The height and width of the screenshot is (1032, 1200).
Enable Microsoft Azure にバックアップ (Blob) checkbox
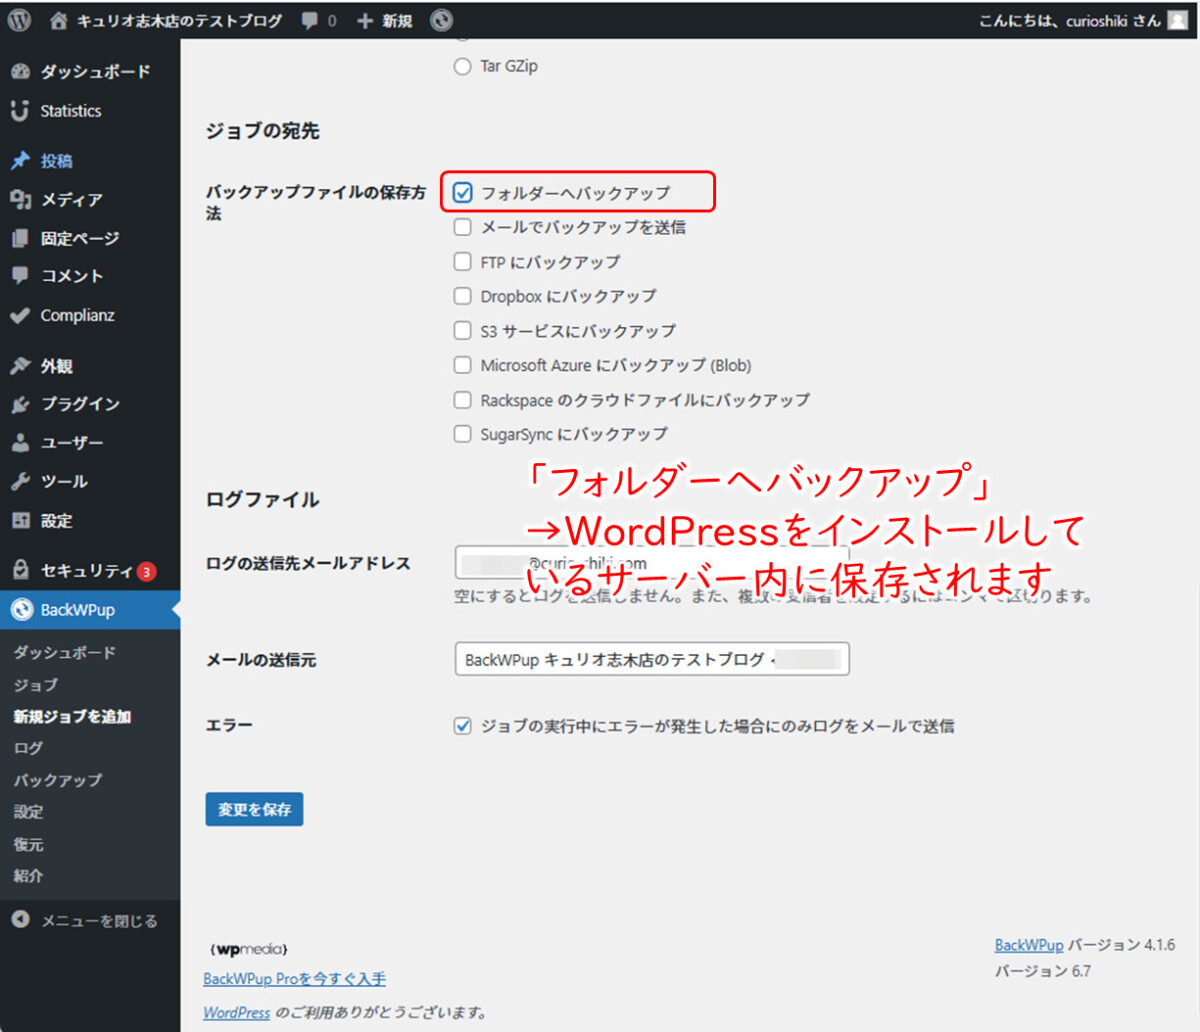[x=462, y=365]
